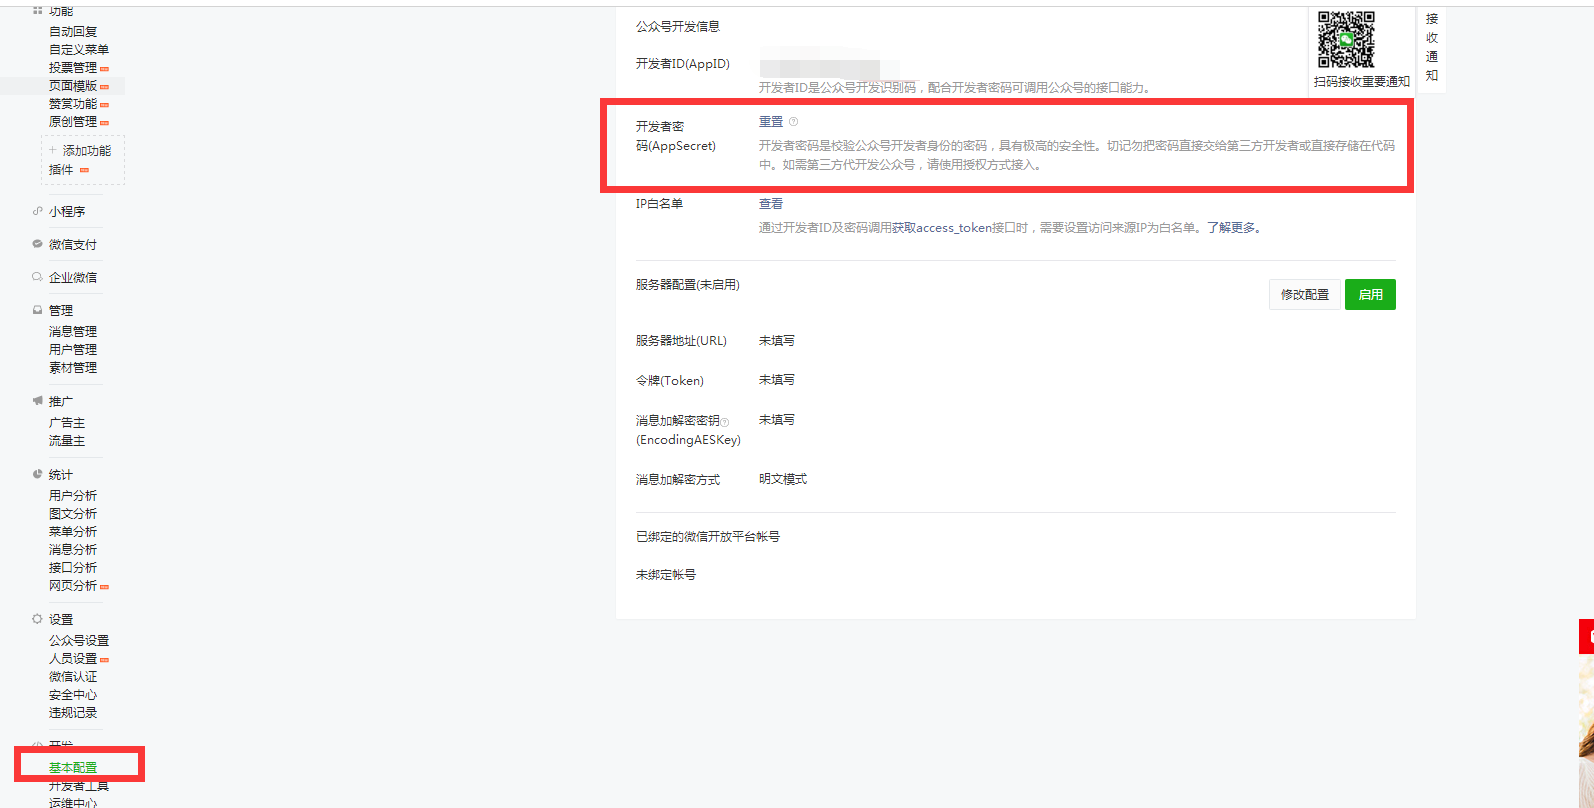The image size is (1594, 808).
Task: Open the 了解更多 link
Action: [x=1231, y=228]
